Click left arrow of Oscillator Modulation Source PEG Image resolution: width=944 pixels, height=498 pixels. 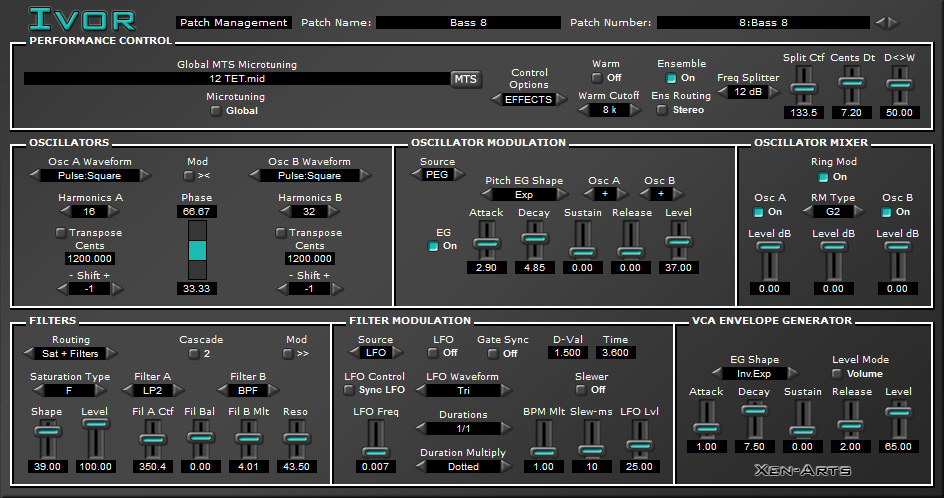[x=416, y=175]
